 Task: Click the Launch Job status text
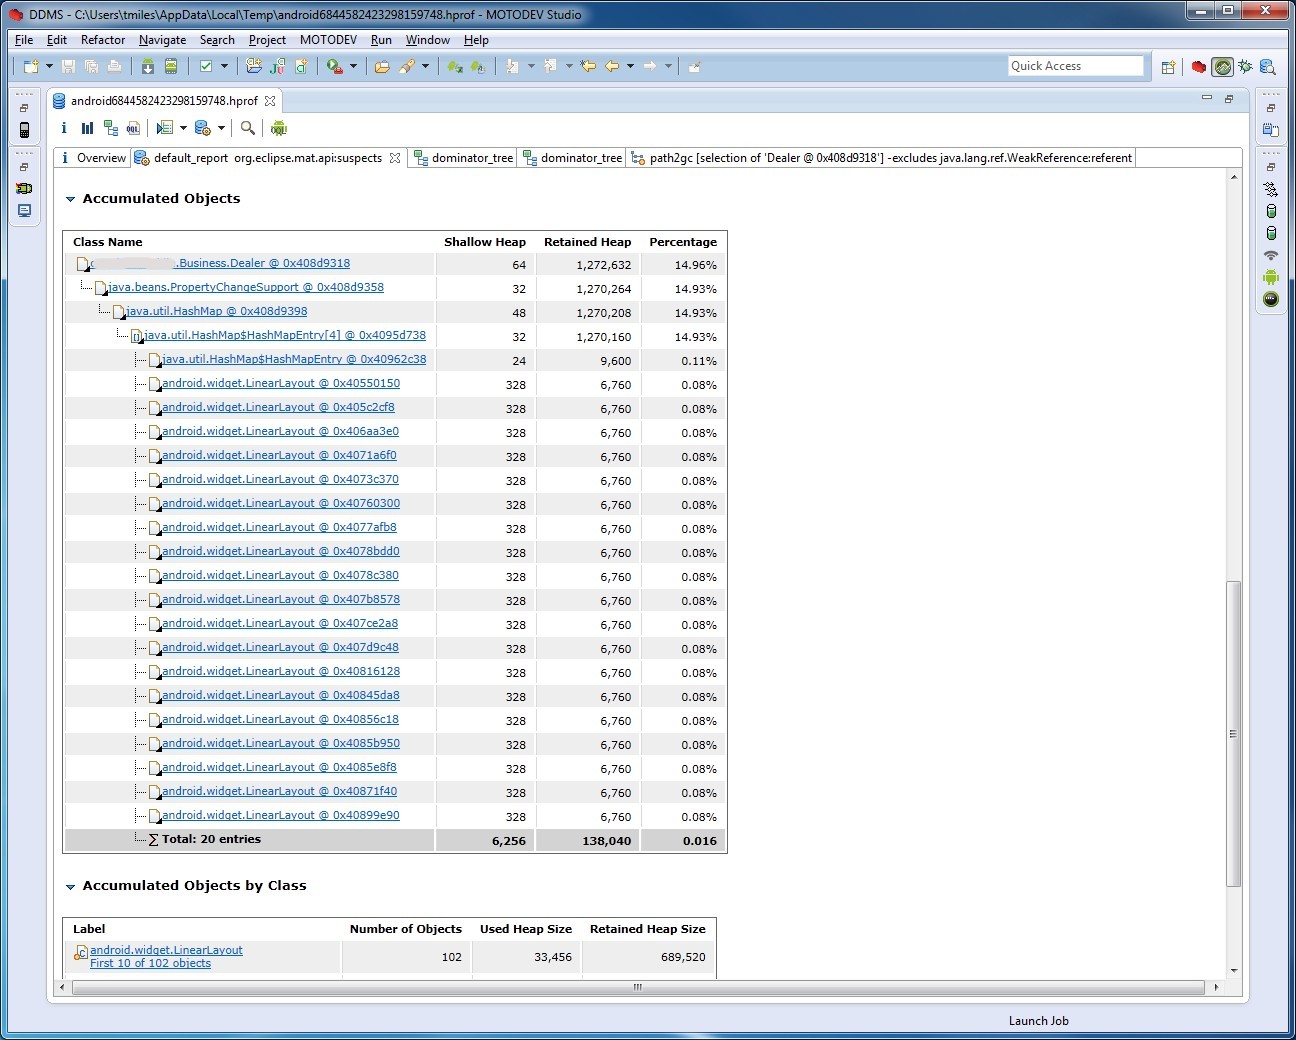click(x=1038, y=1021)
